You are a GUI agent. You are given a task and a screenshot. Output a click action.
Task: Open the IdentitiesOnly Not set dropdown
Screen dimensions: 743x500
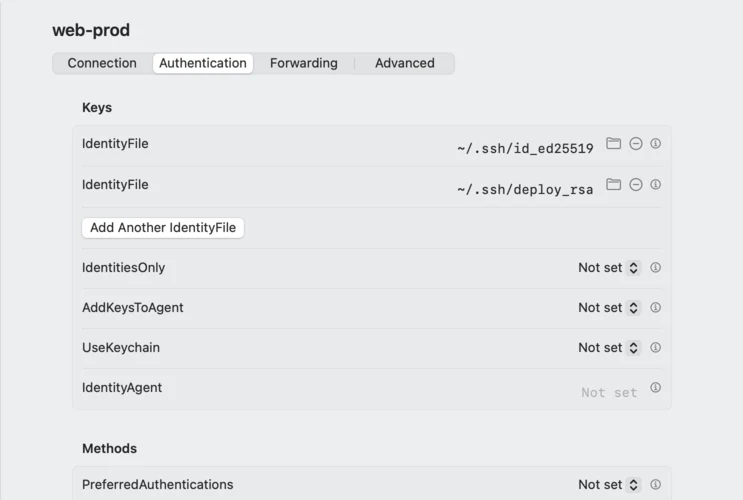pos(609,268)
